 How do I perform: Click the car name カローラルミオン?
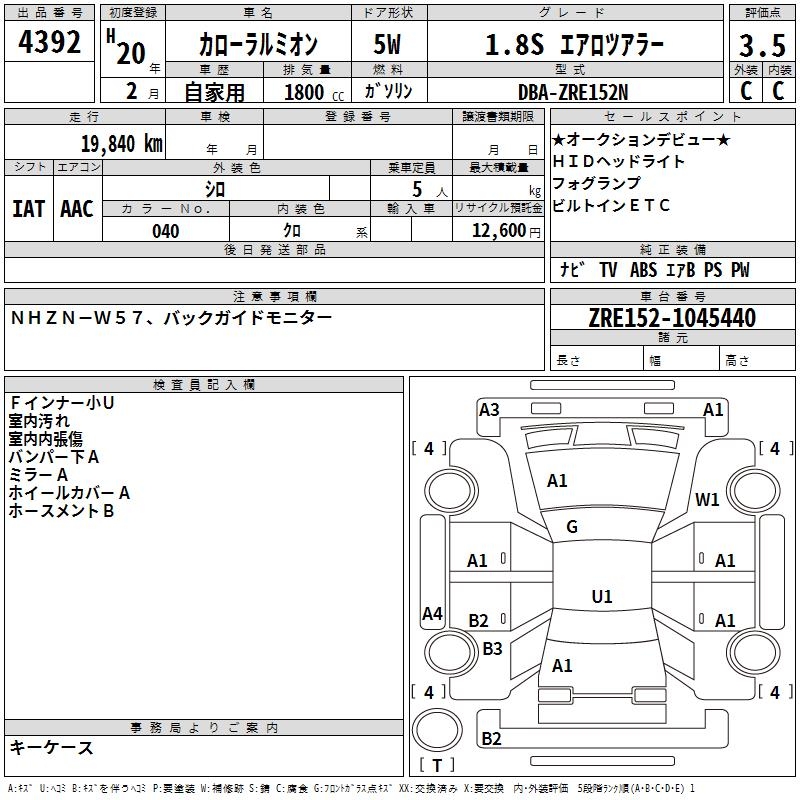point(257,46)
